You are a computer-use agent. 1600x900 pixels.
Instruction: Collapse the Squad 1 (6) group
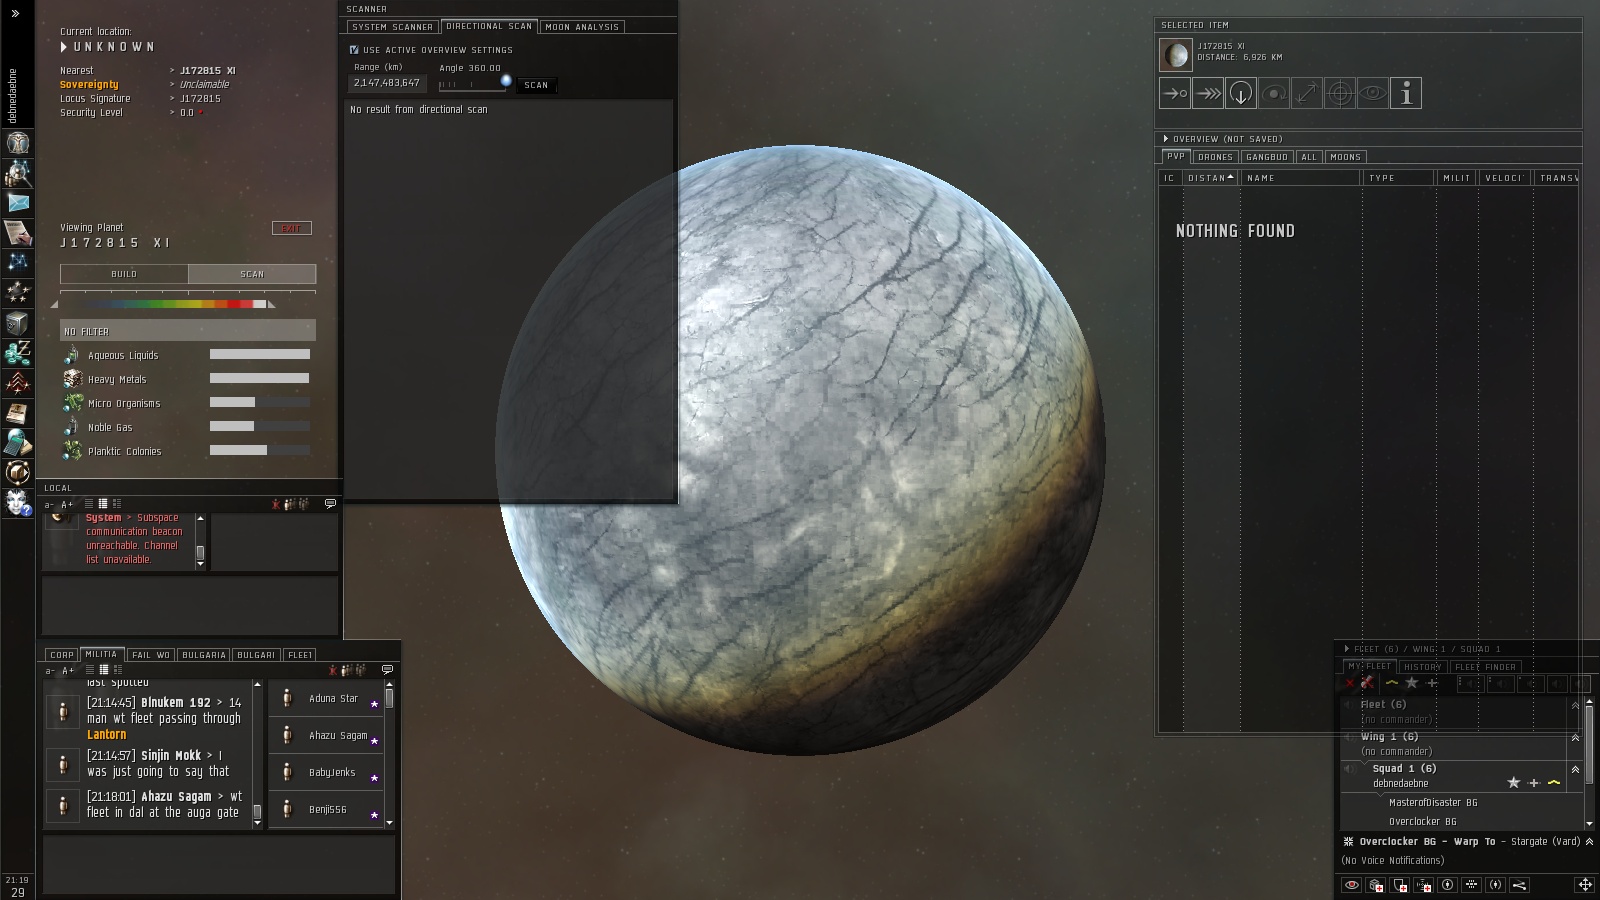coord(1575,769)
